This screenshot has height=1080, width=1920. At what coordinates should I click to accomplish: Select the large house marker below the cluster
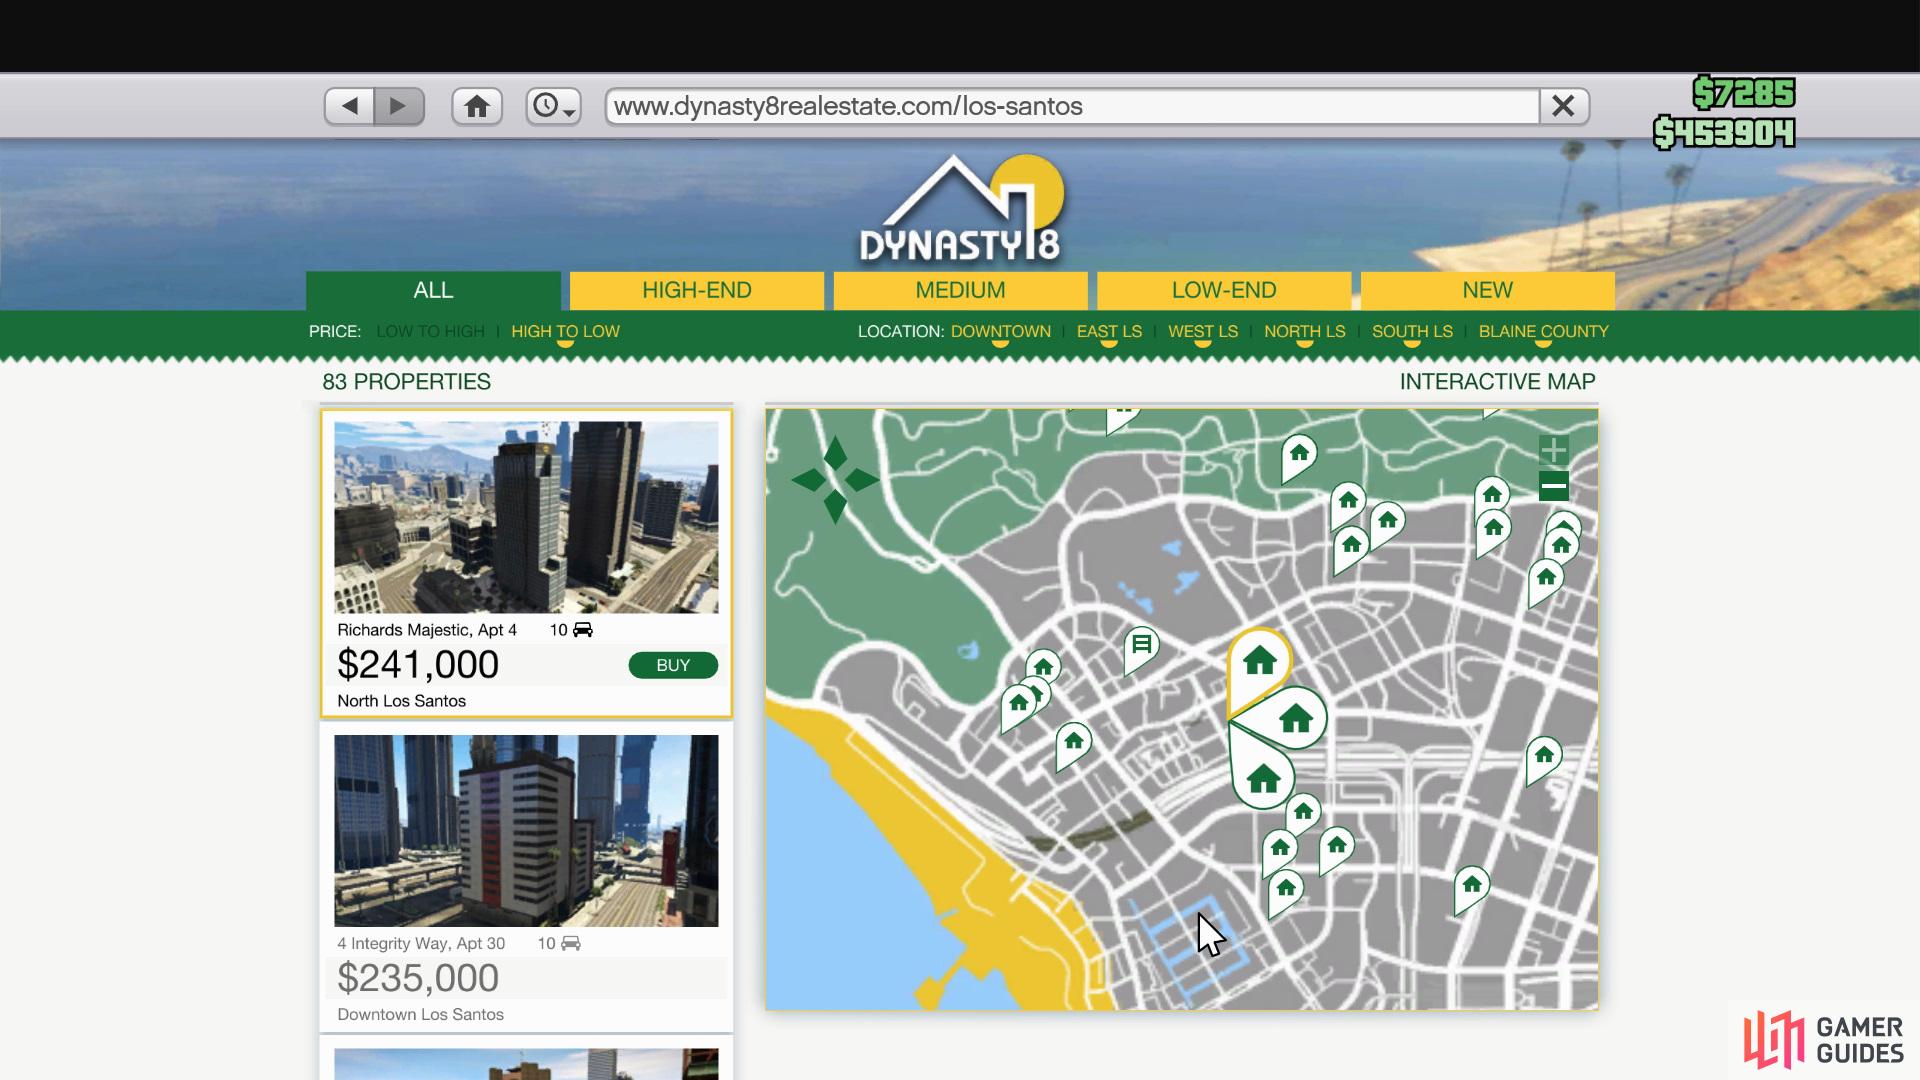pyautogui.click(x=1262, y=777)
